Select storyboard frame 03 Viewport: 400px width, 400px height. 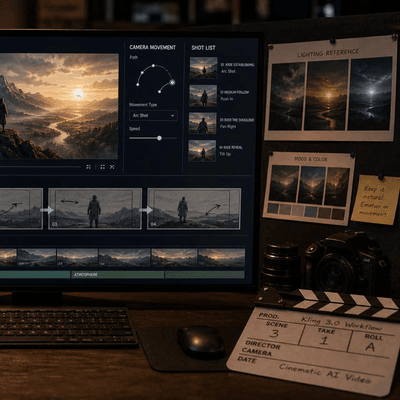95,209
